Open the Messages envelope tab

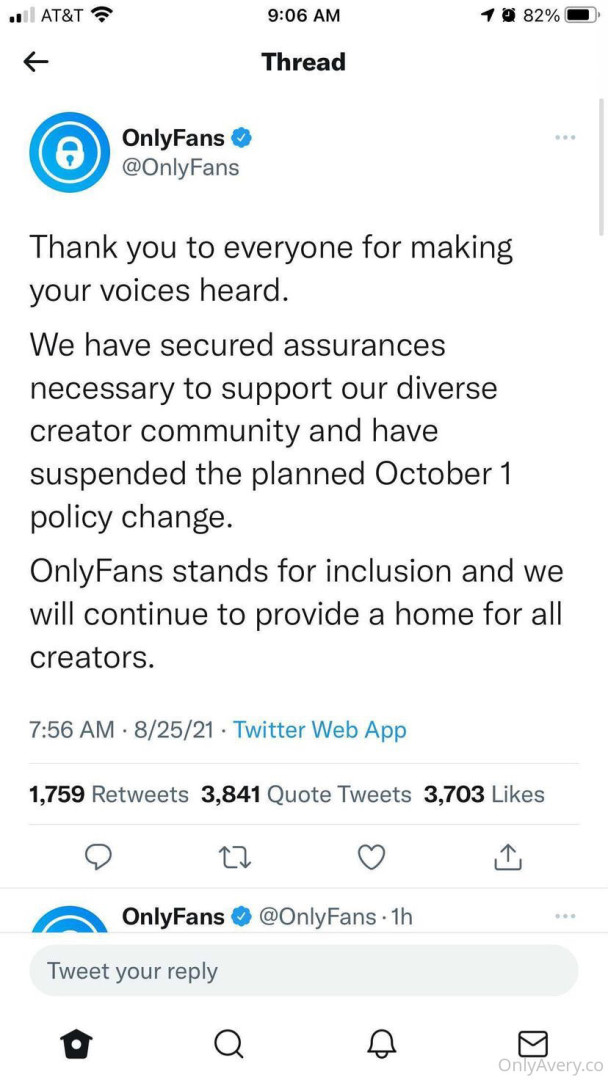(533, 1043)
